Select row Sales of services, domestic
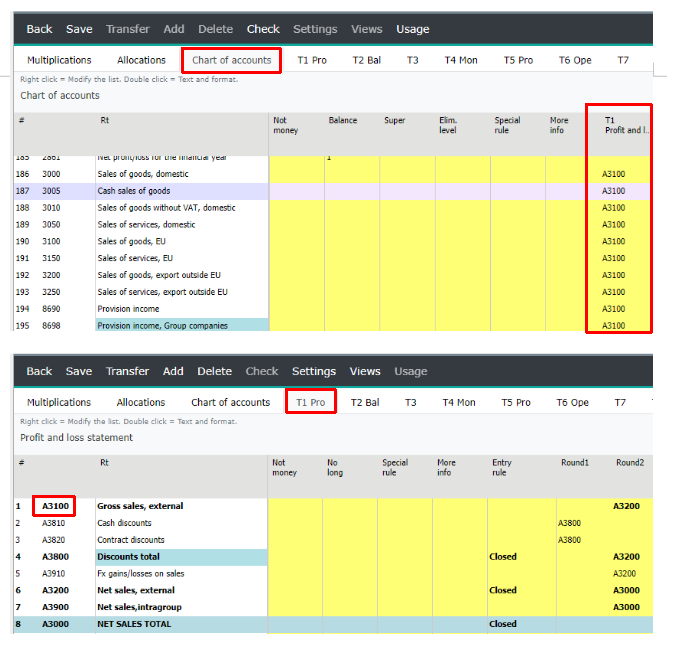Screen dimensions: 678x649 (x=332, y=224)
